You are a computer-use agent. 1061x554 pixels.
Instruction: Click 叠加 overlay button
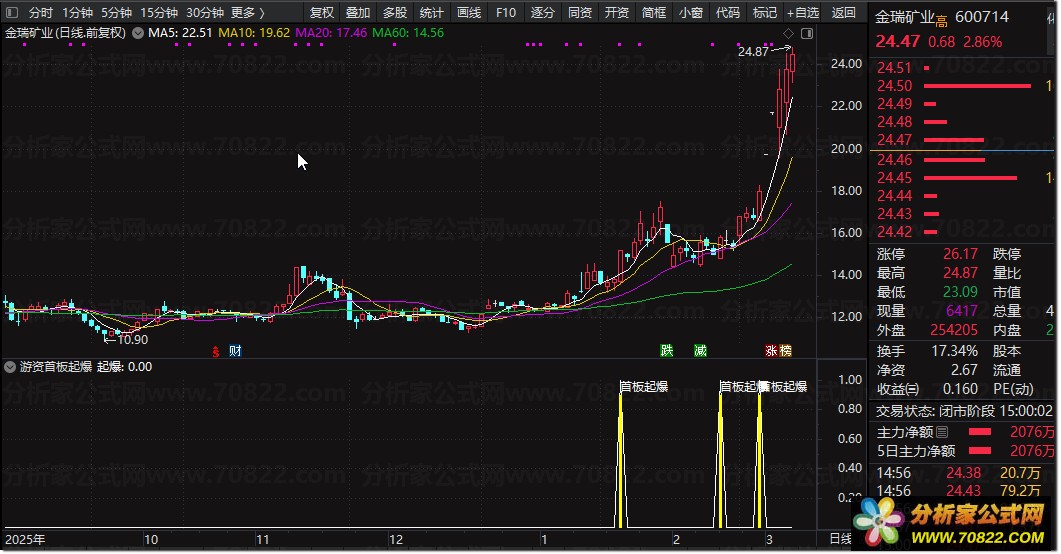[x=358, y=13]
